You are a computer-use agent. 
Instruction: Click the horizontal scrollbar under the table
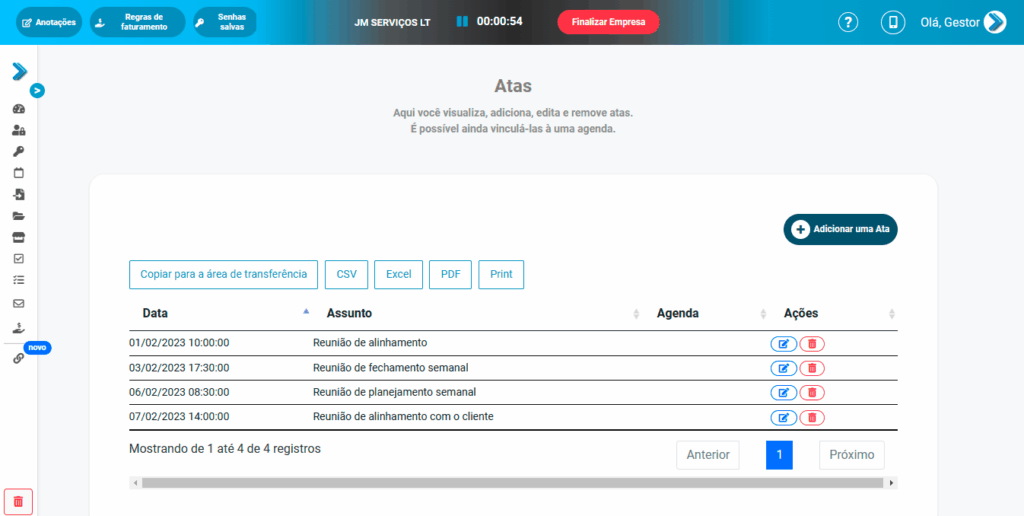click(x=513, y=483)
